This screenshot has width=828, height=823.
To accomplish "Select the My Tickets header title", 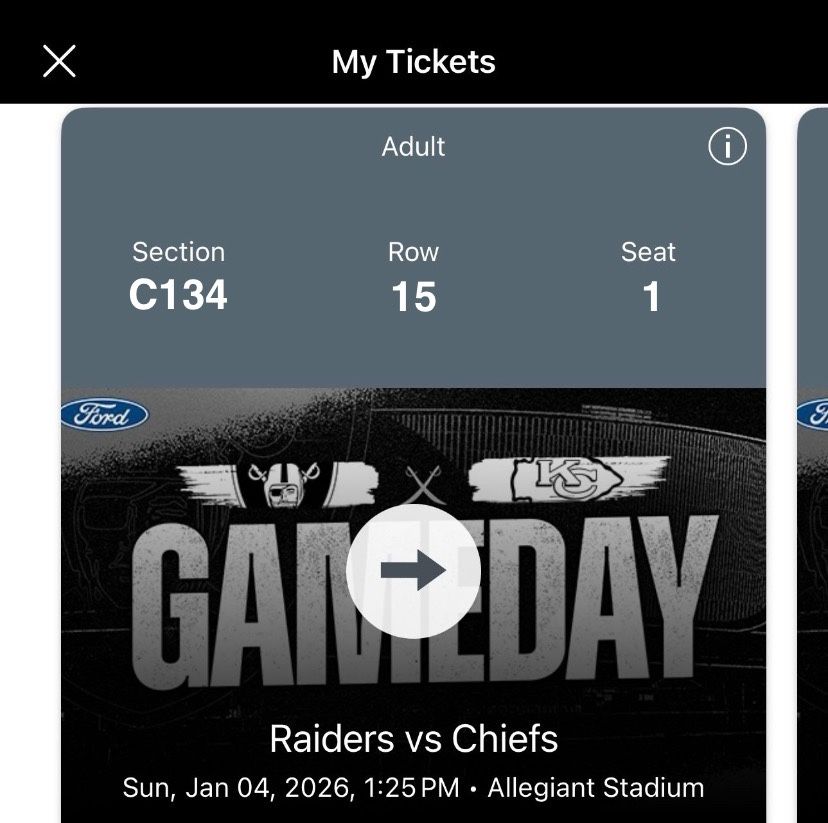I will click(x=413, y=62).
